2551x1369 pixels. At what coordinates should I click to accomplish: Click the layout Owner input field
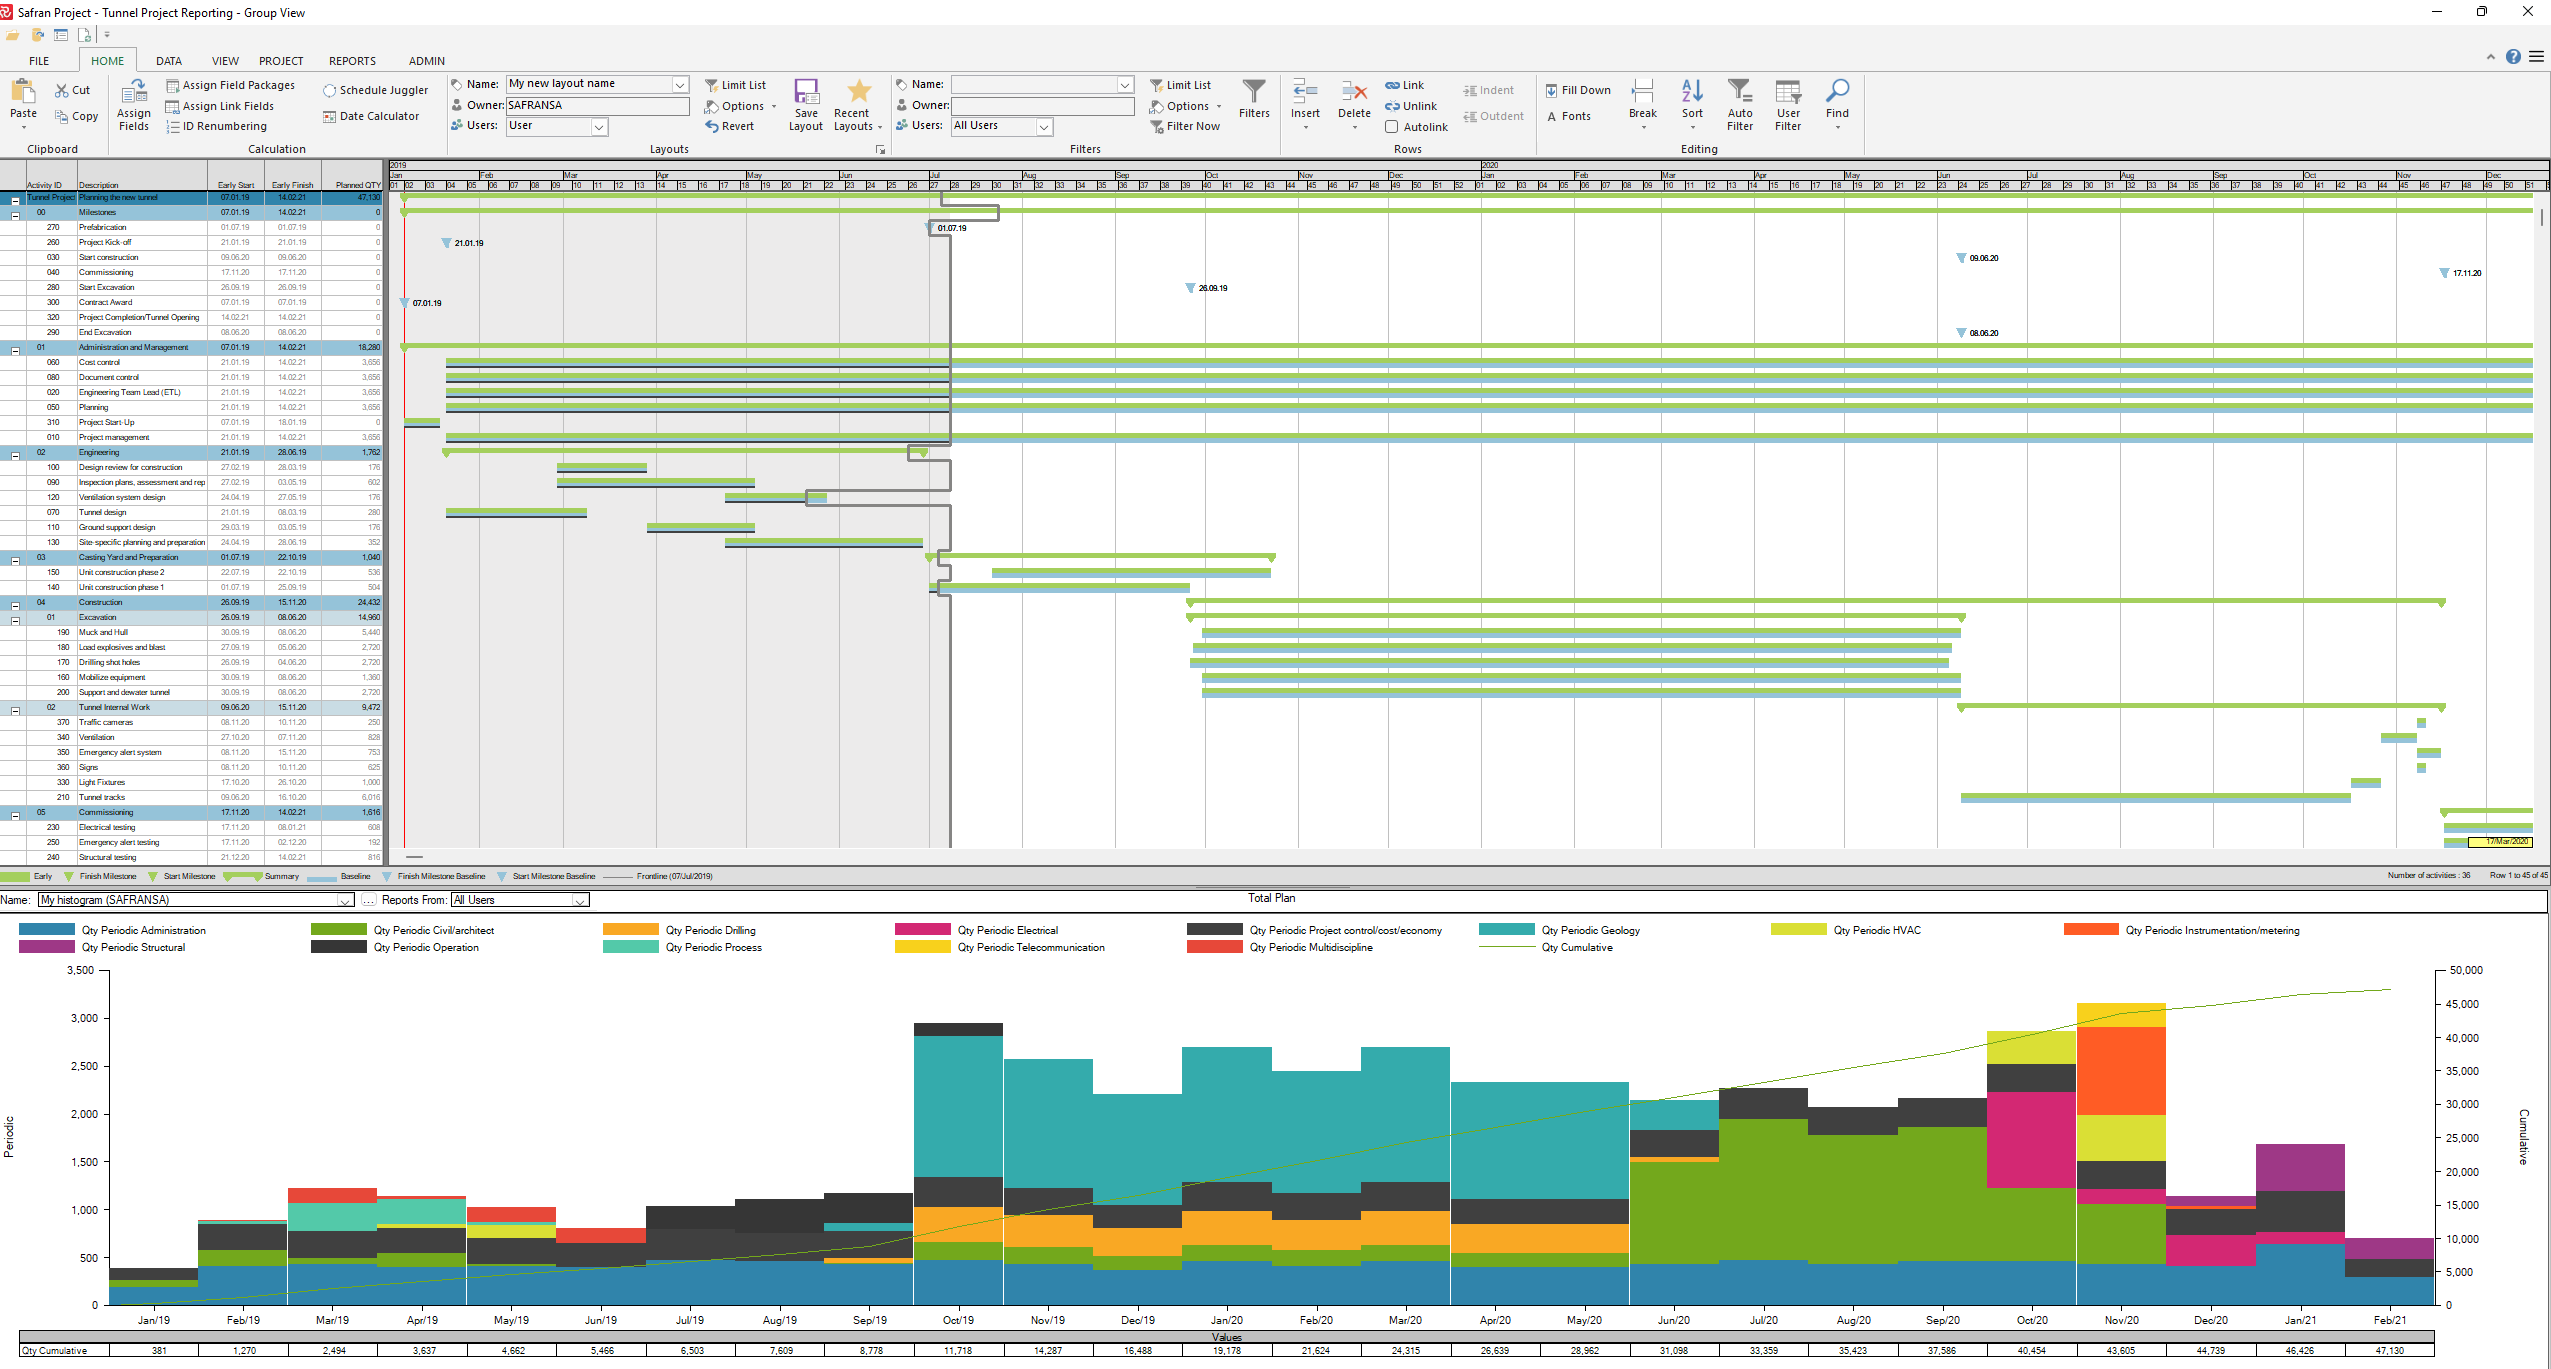click(598, 105)
